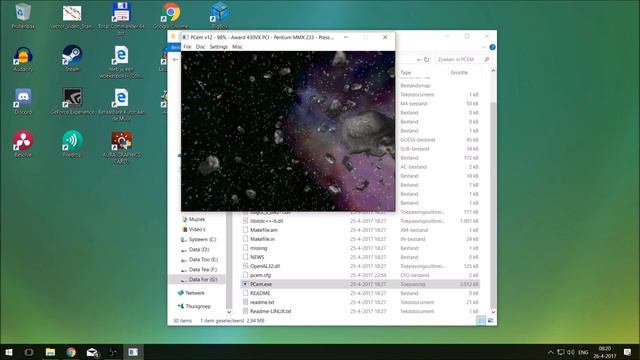Open the taskbar clock and date
640x360 pixels.
605,352
